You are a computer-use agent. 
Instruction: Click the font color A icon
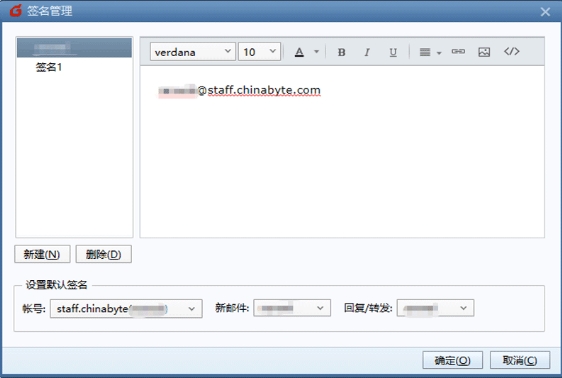(x=299, y=52)
